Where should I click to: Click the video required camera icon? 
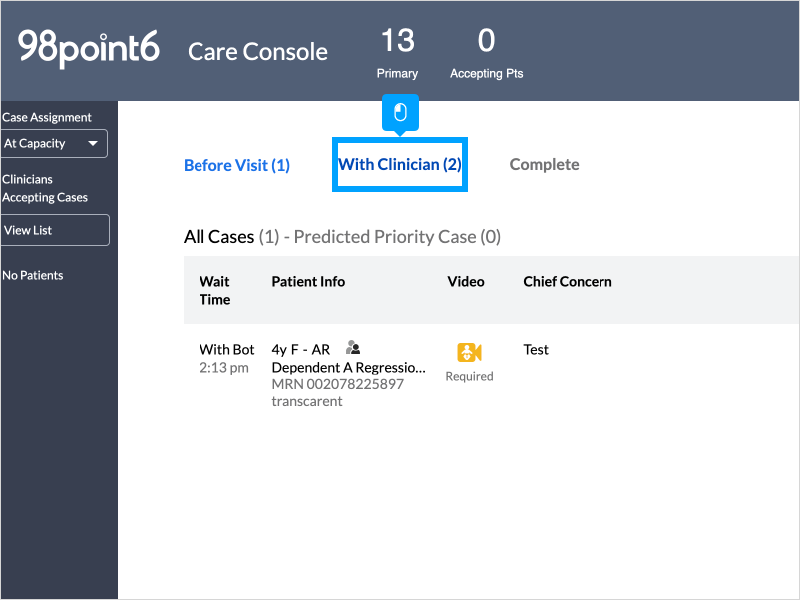pos(469,352)
